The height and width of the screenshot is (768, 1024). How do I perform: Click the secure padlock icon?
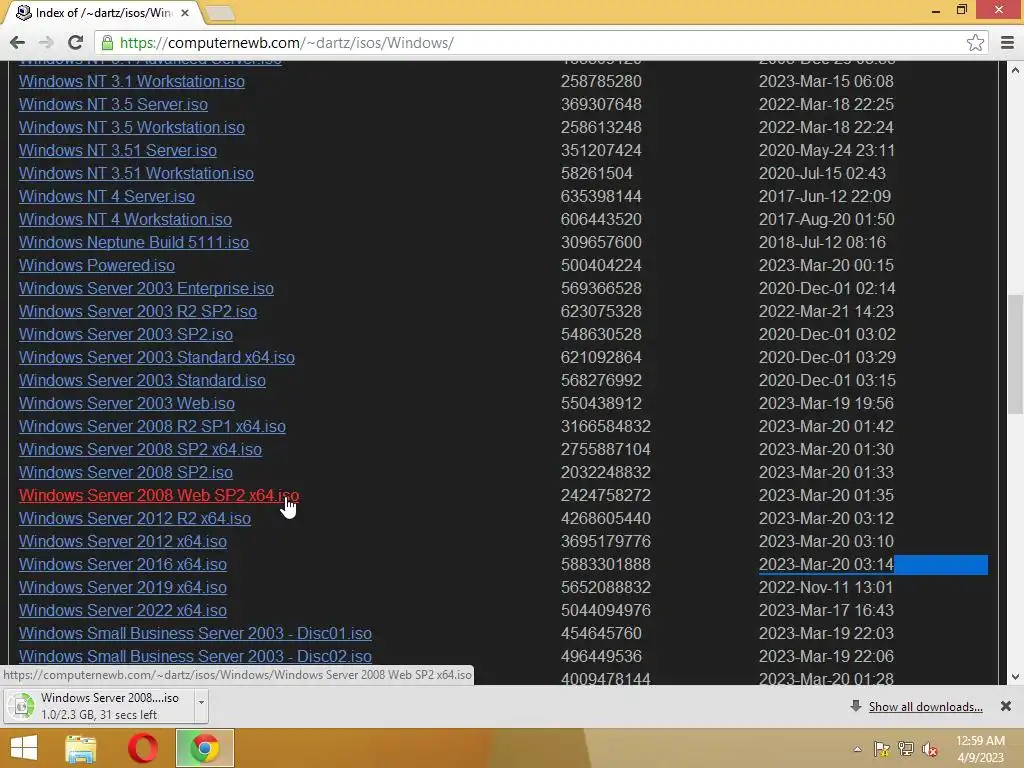[x=107, y=43]
